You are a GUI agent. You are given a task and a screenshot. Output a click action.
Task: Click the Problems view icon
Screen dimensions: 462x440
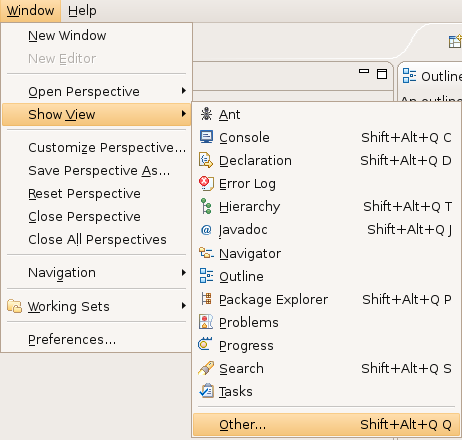tap(206, 322)
